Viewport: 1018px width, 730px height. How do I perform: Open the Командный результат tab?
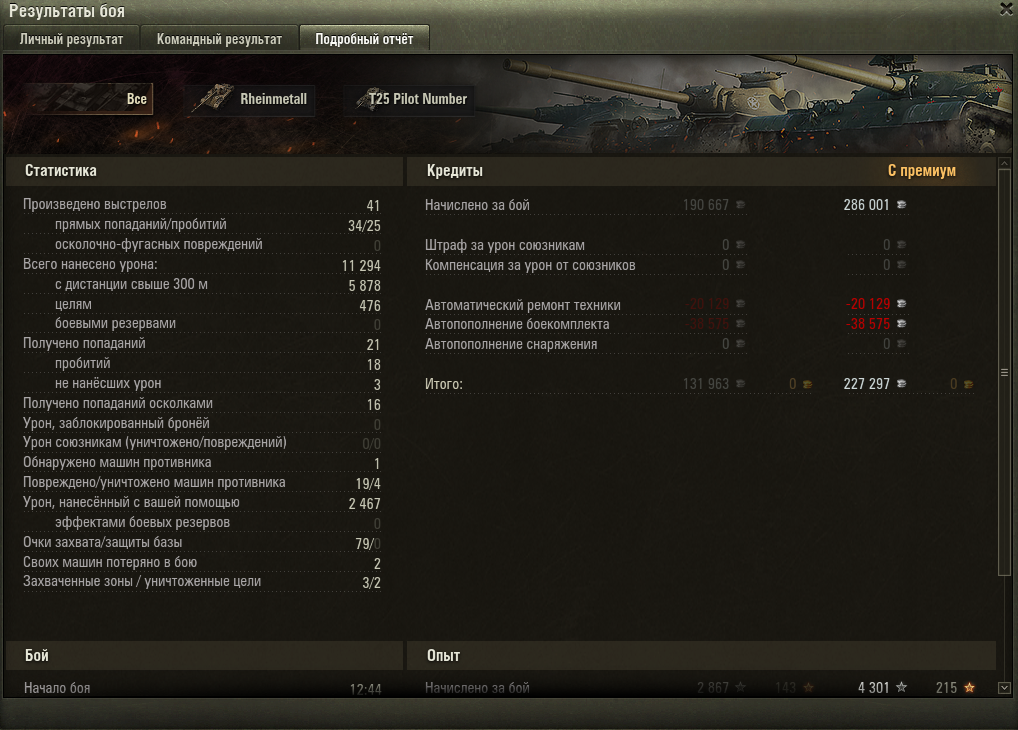coord(219,39)
